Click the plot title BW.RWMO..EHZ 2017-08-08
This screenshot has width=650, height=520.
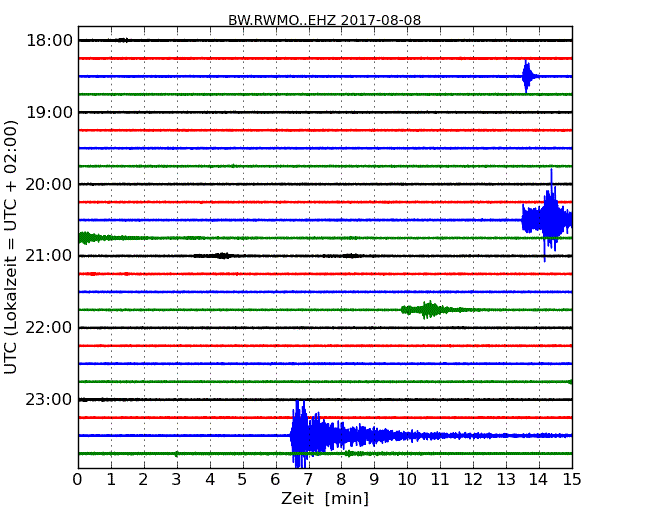point(325,20)
